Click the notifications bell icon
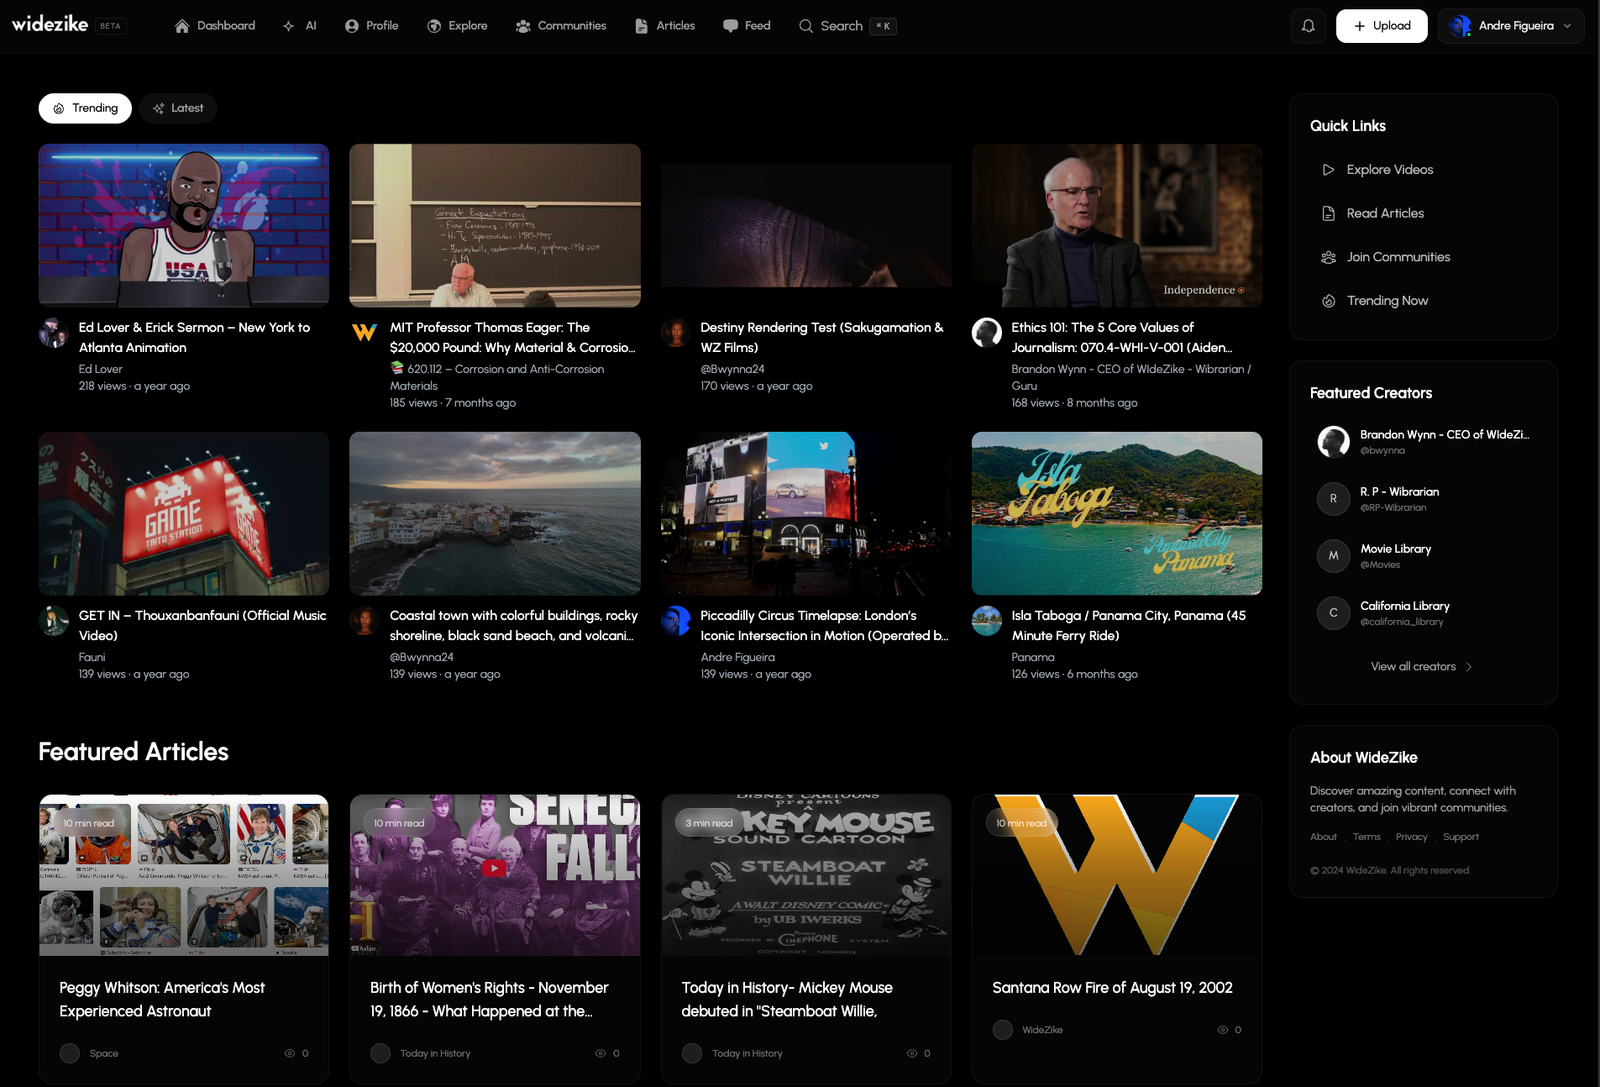 (1308, 26)
